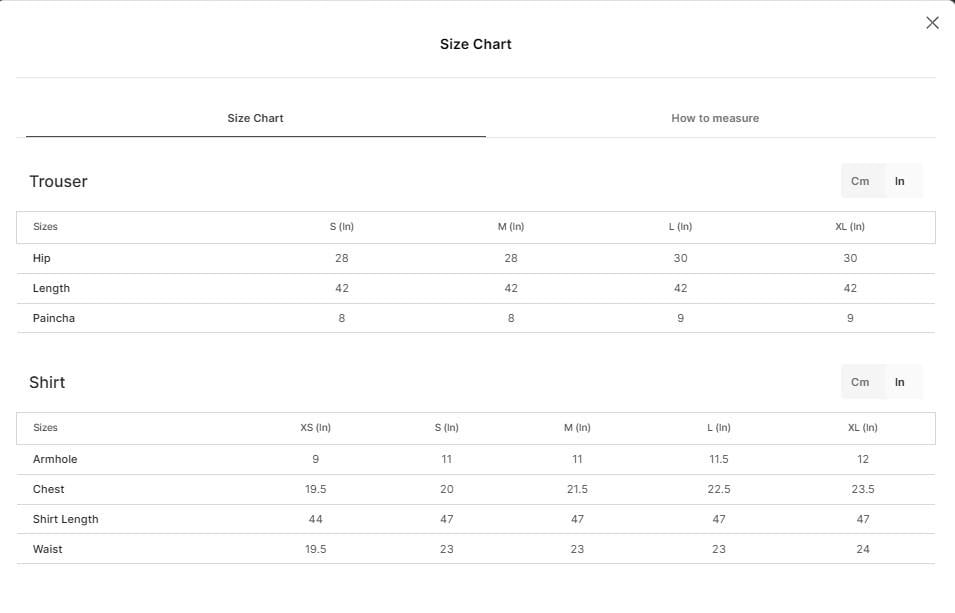Click the Shirt section heading
The image size is (955, 613).
coord(47,382)
